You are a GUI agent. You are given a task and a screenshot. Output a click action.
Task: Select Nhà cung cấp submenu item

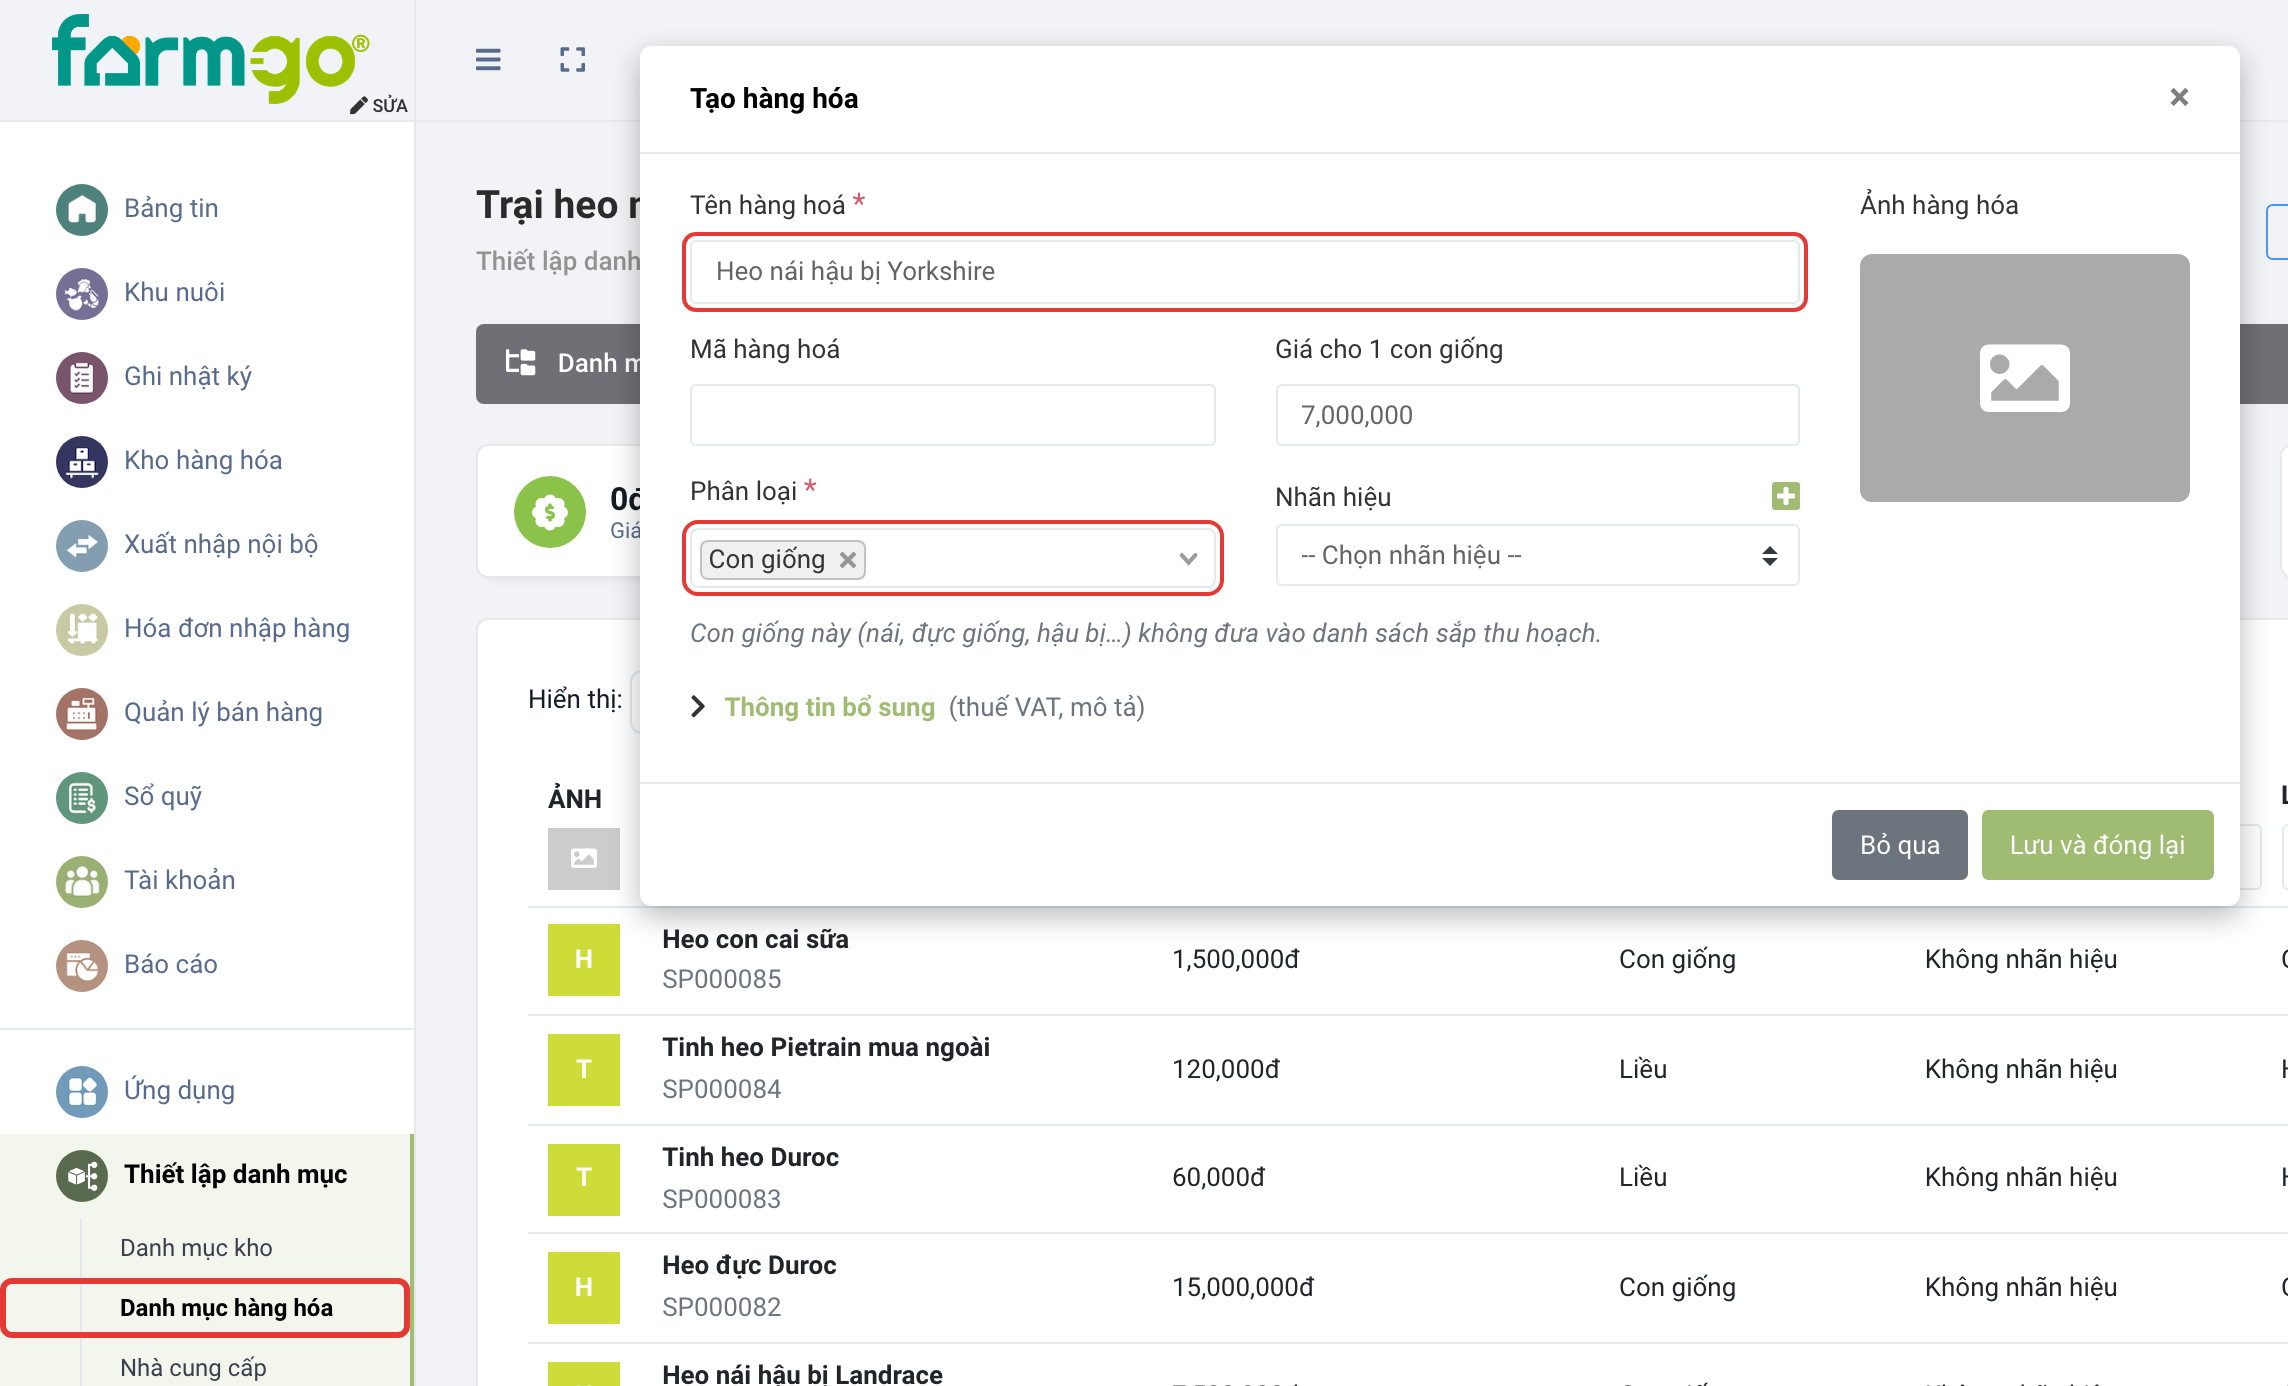(x=193, y=1367)
